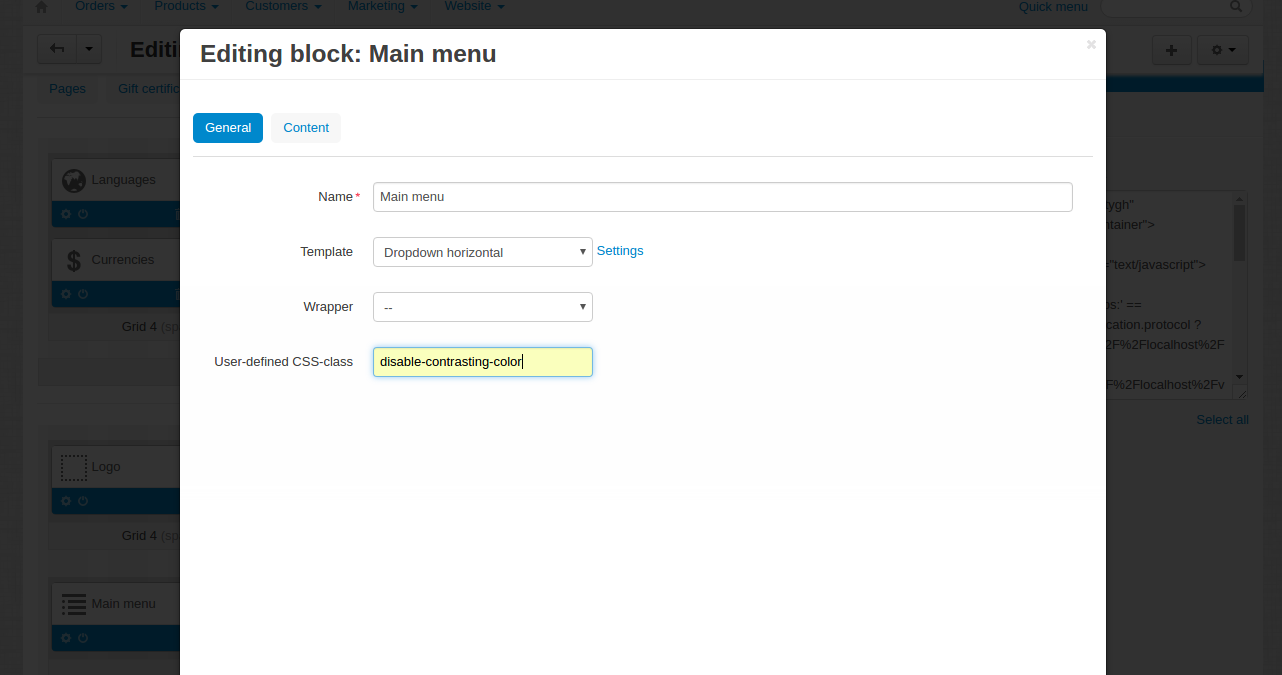Click the search magnifier icon
This screenshot has width=1282, height=675.
coord(1236,6)
